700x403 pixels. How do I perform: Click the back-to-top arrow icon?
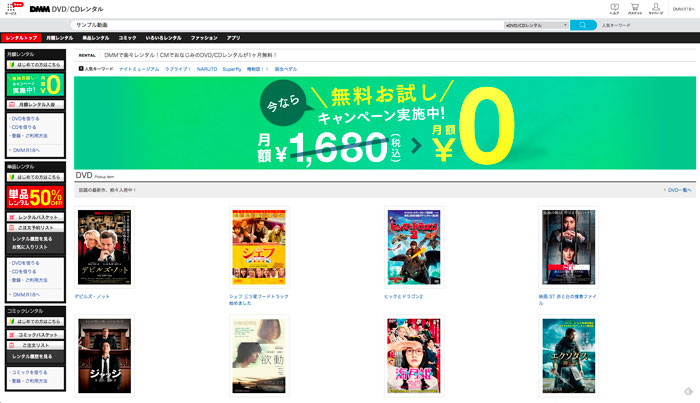tap(688, 391)
